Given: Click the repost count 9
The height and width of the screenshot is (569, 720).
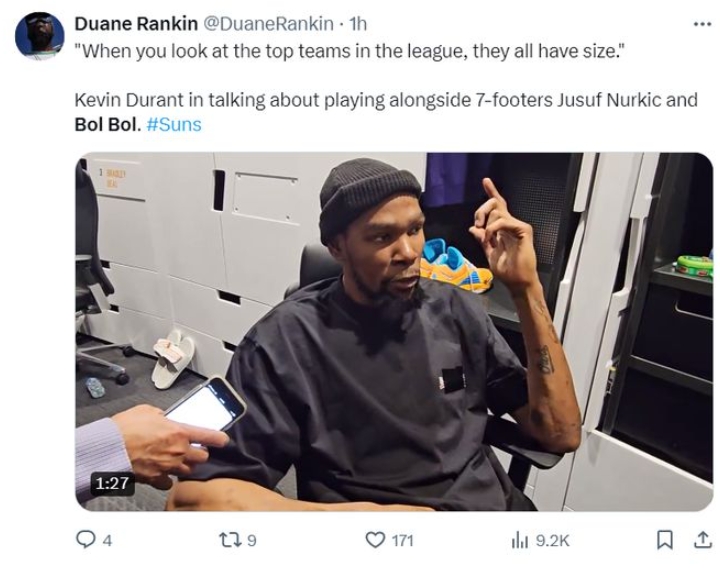Looking at the screenshot, I should (252, 541).
